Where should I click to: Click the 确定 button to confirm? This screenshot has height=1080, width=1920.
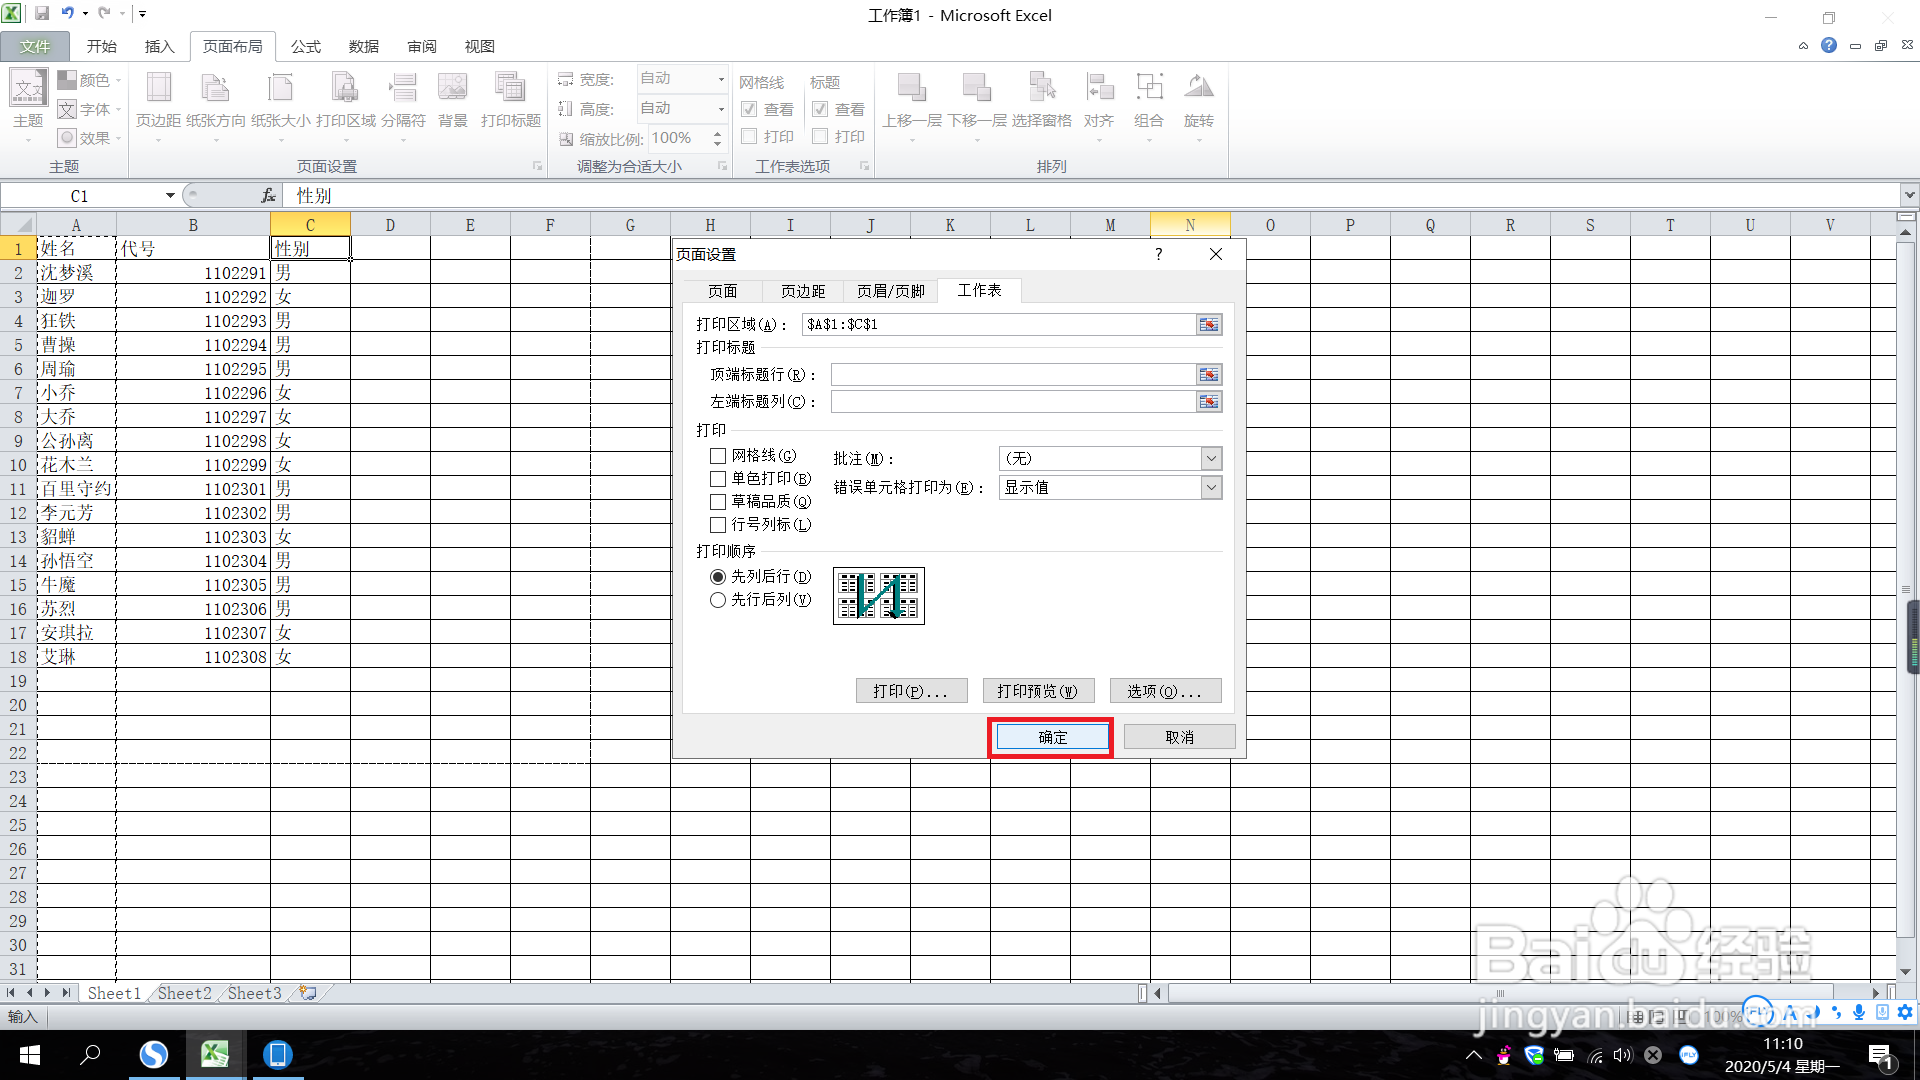point(1050,737)
